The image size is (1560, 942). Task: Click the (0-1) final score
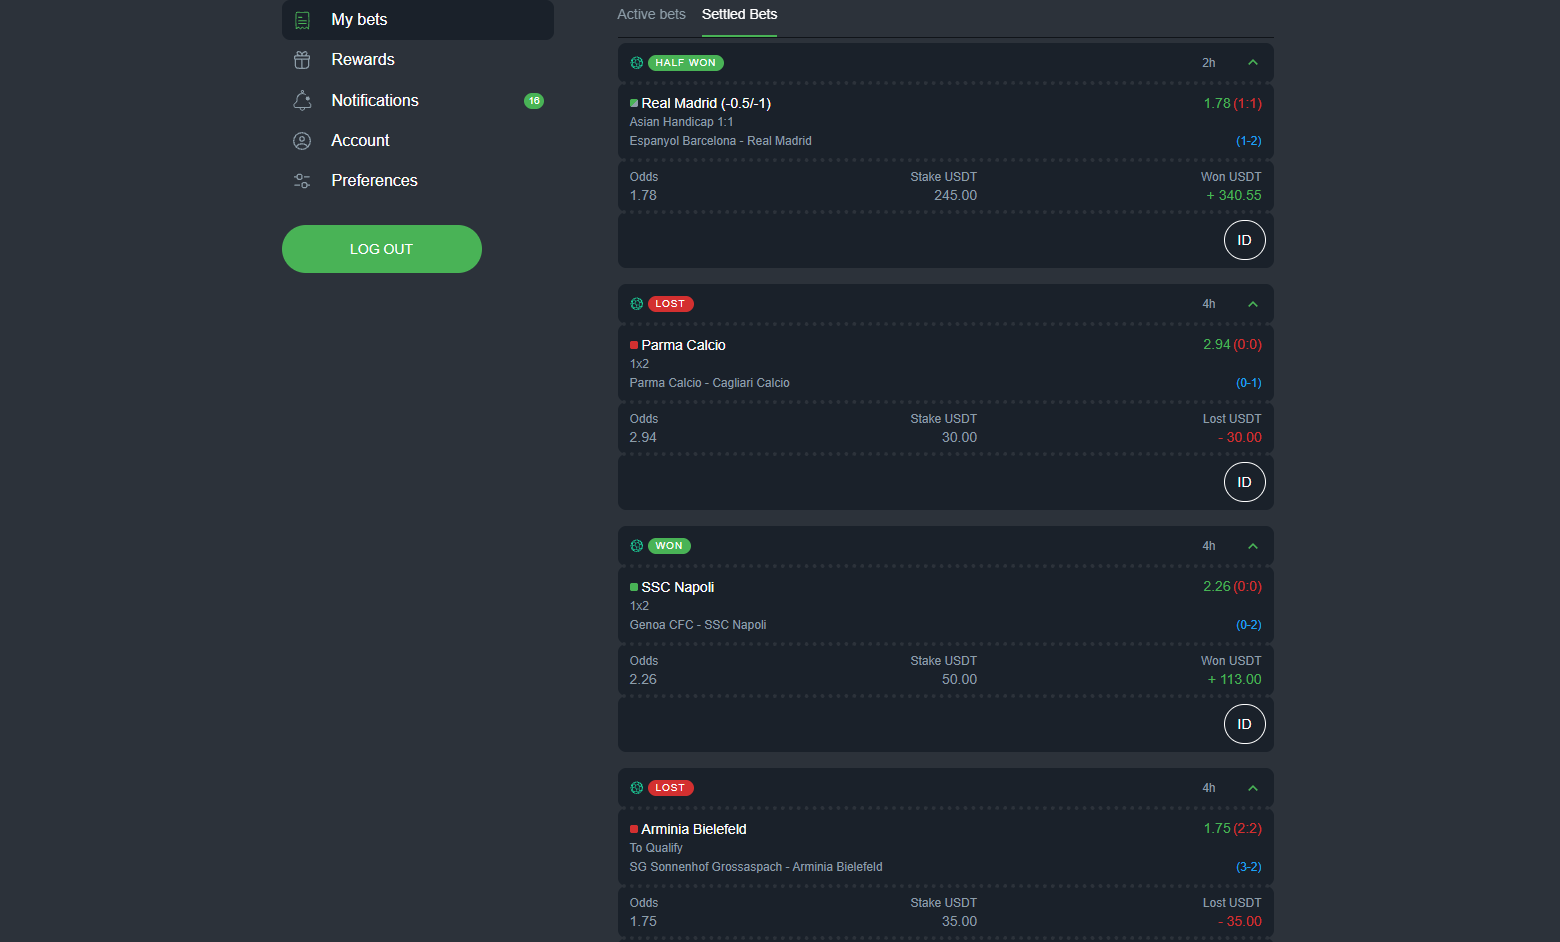coord(1249,383)
